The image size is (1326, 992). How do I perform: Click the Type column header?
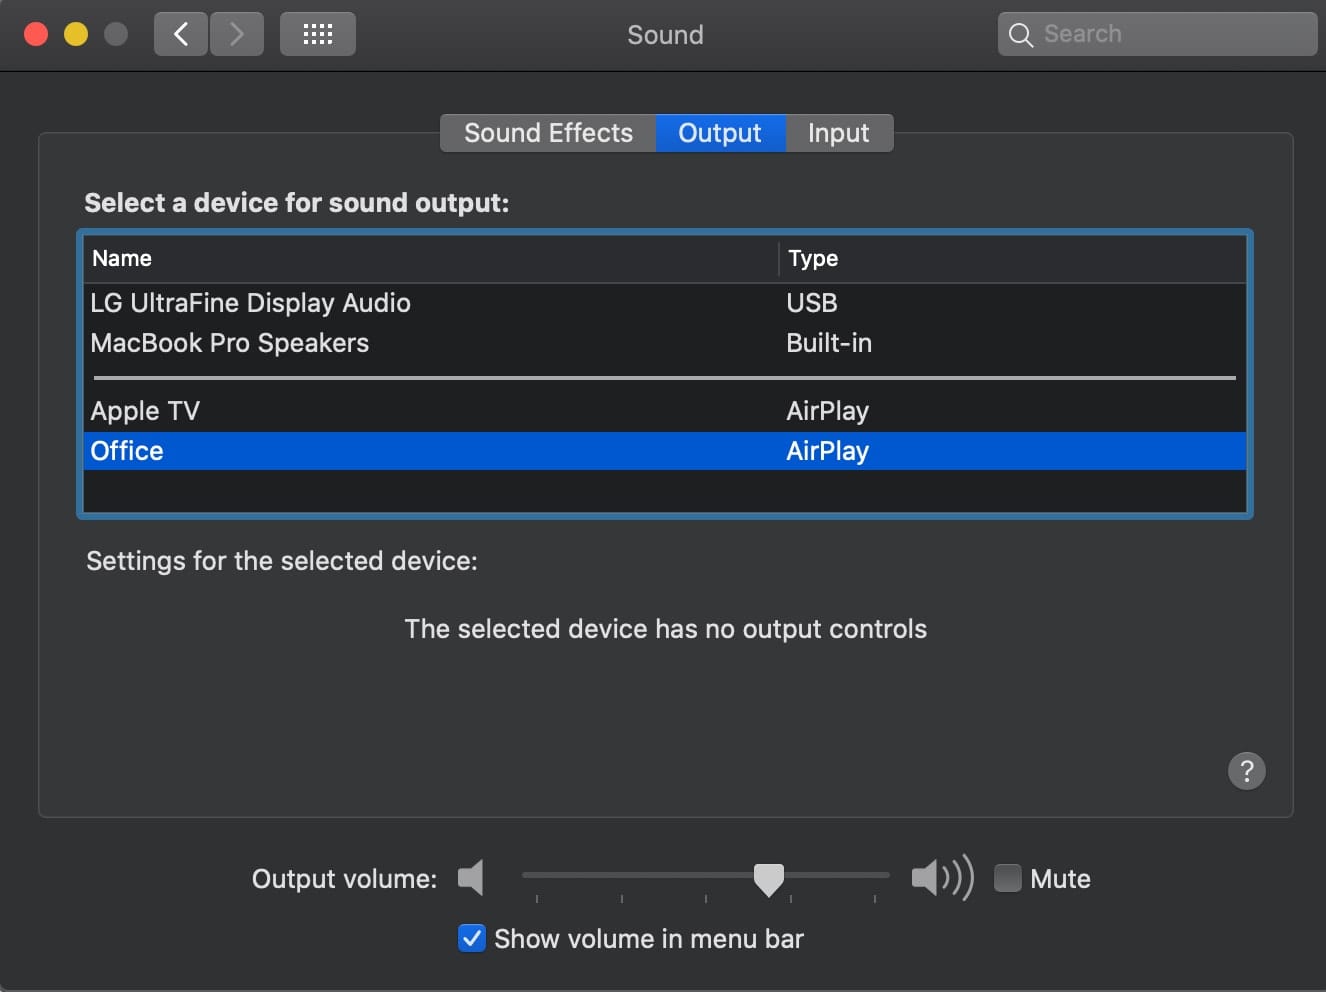click(x=813, y=258)
